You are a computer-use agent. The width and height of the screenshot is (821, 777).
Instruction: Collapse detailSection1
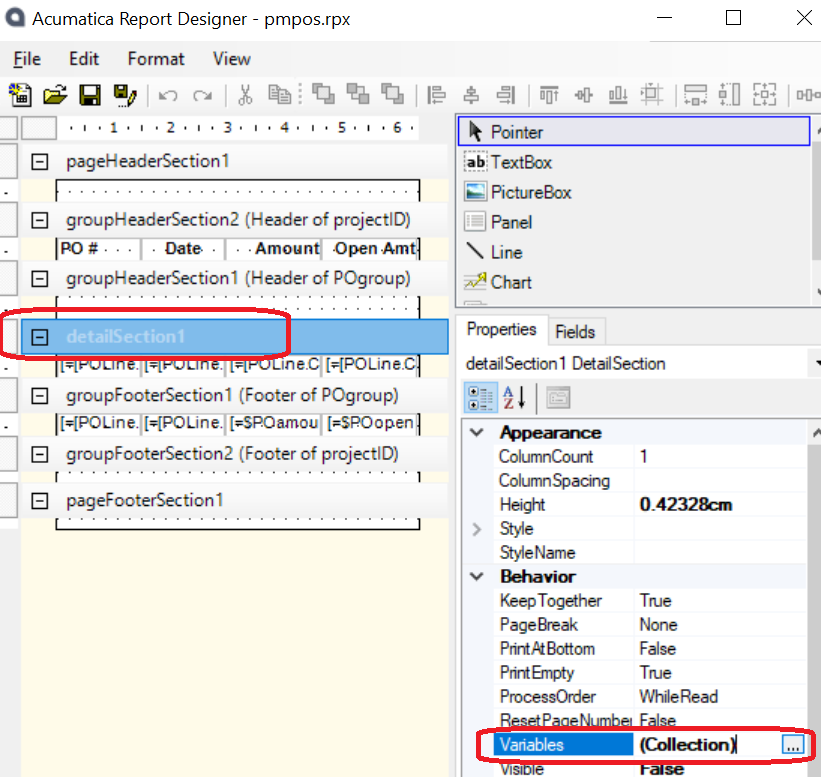click(x=40, y=337)
